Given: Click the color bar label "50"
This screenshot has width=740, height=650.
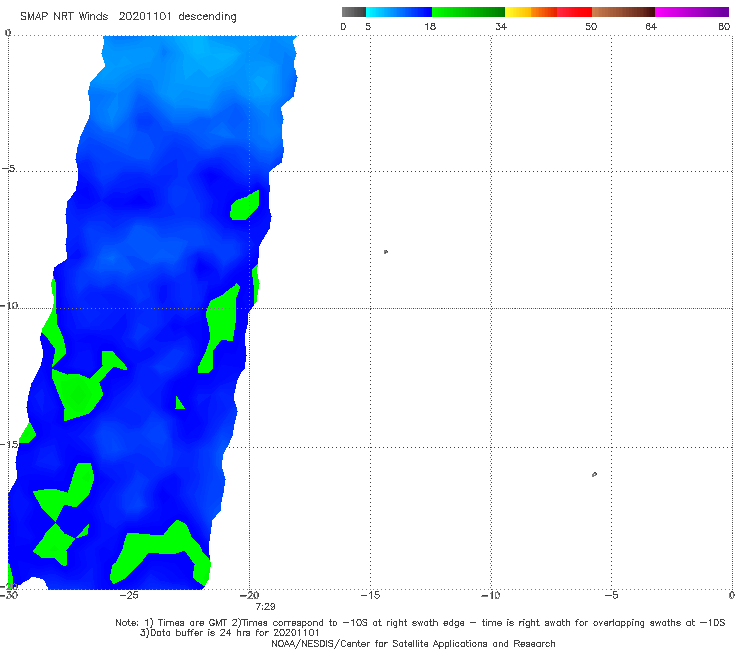Looking at the screenshot, I should pyautogui.click(x=591, y=26).
